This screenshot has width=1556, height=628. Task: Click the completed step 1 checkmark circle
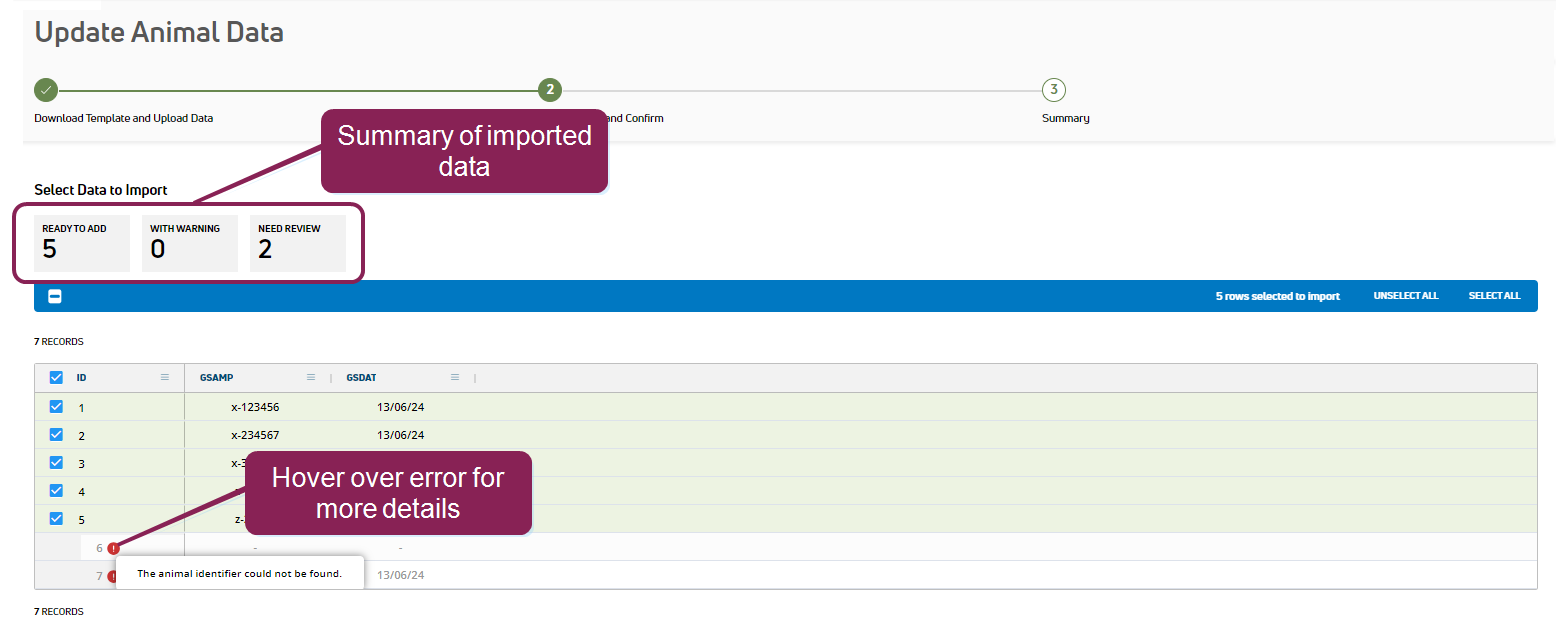pyautogui.click(x=46, y=90)
